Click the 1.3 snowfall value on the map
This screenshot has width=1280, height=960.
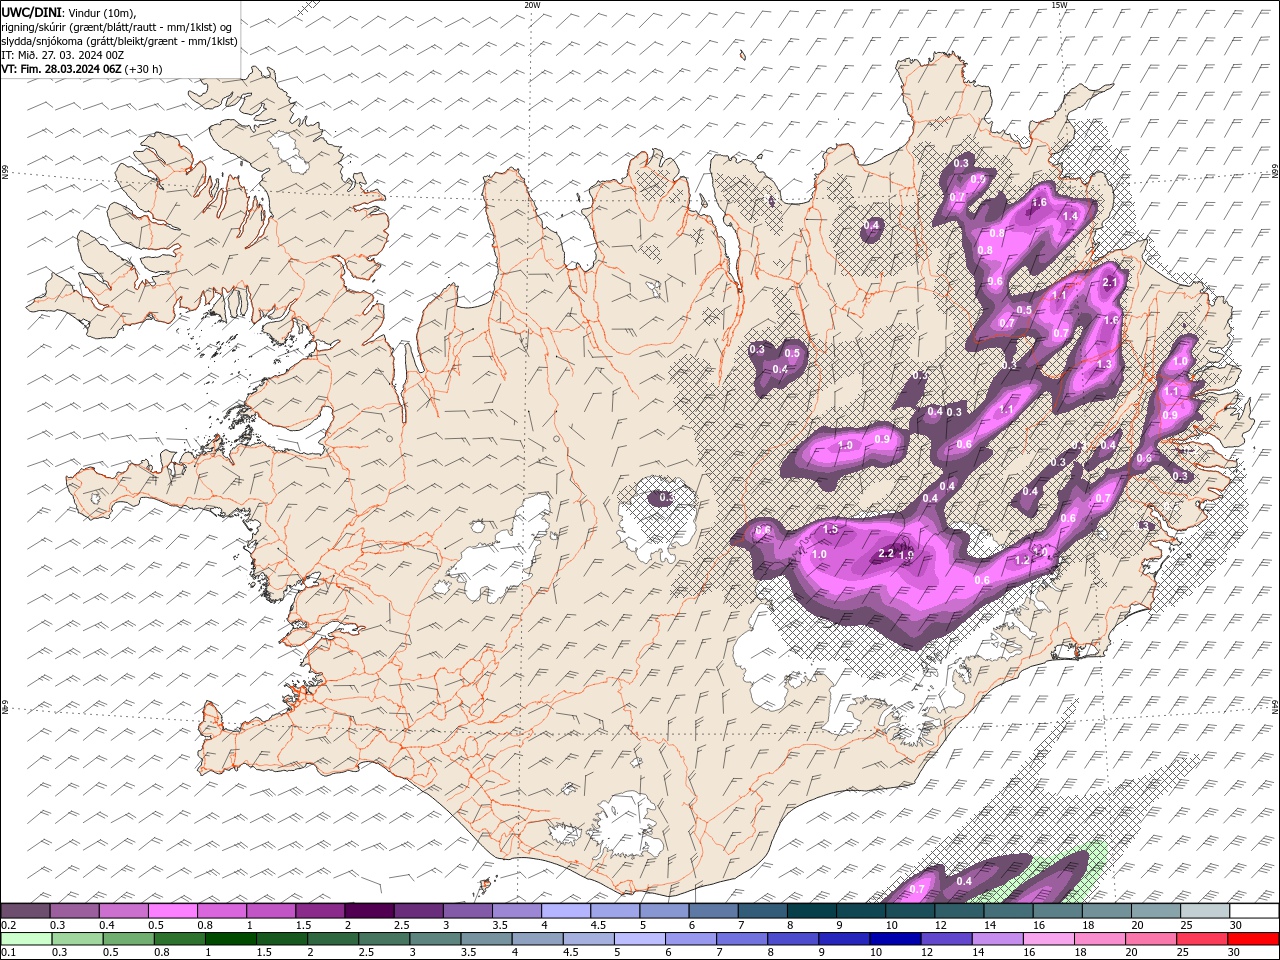[1104, 365]
